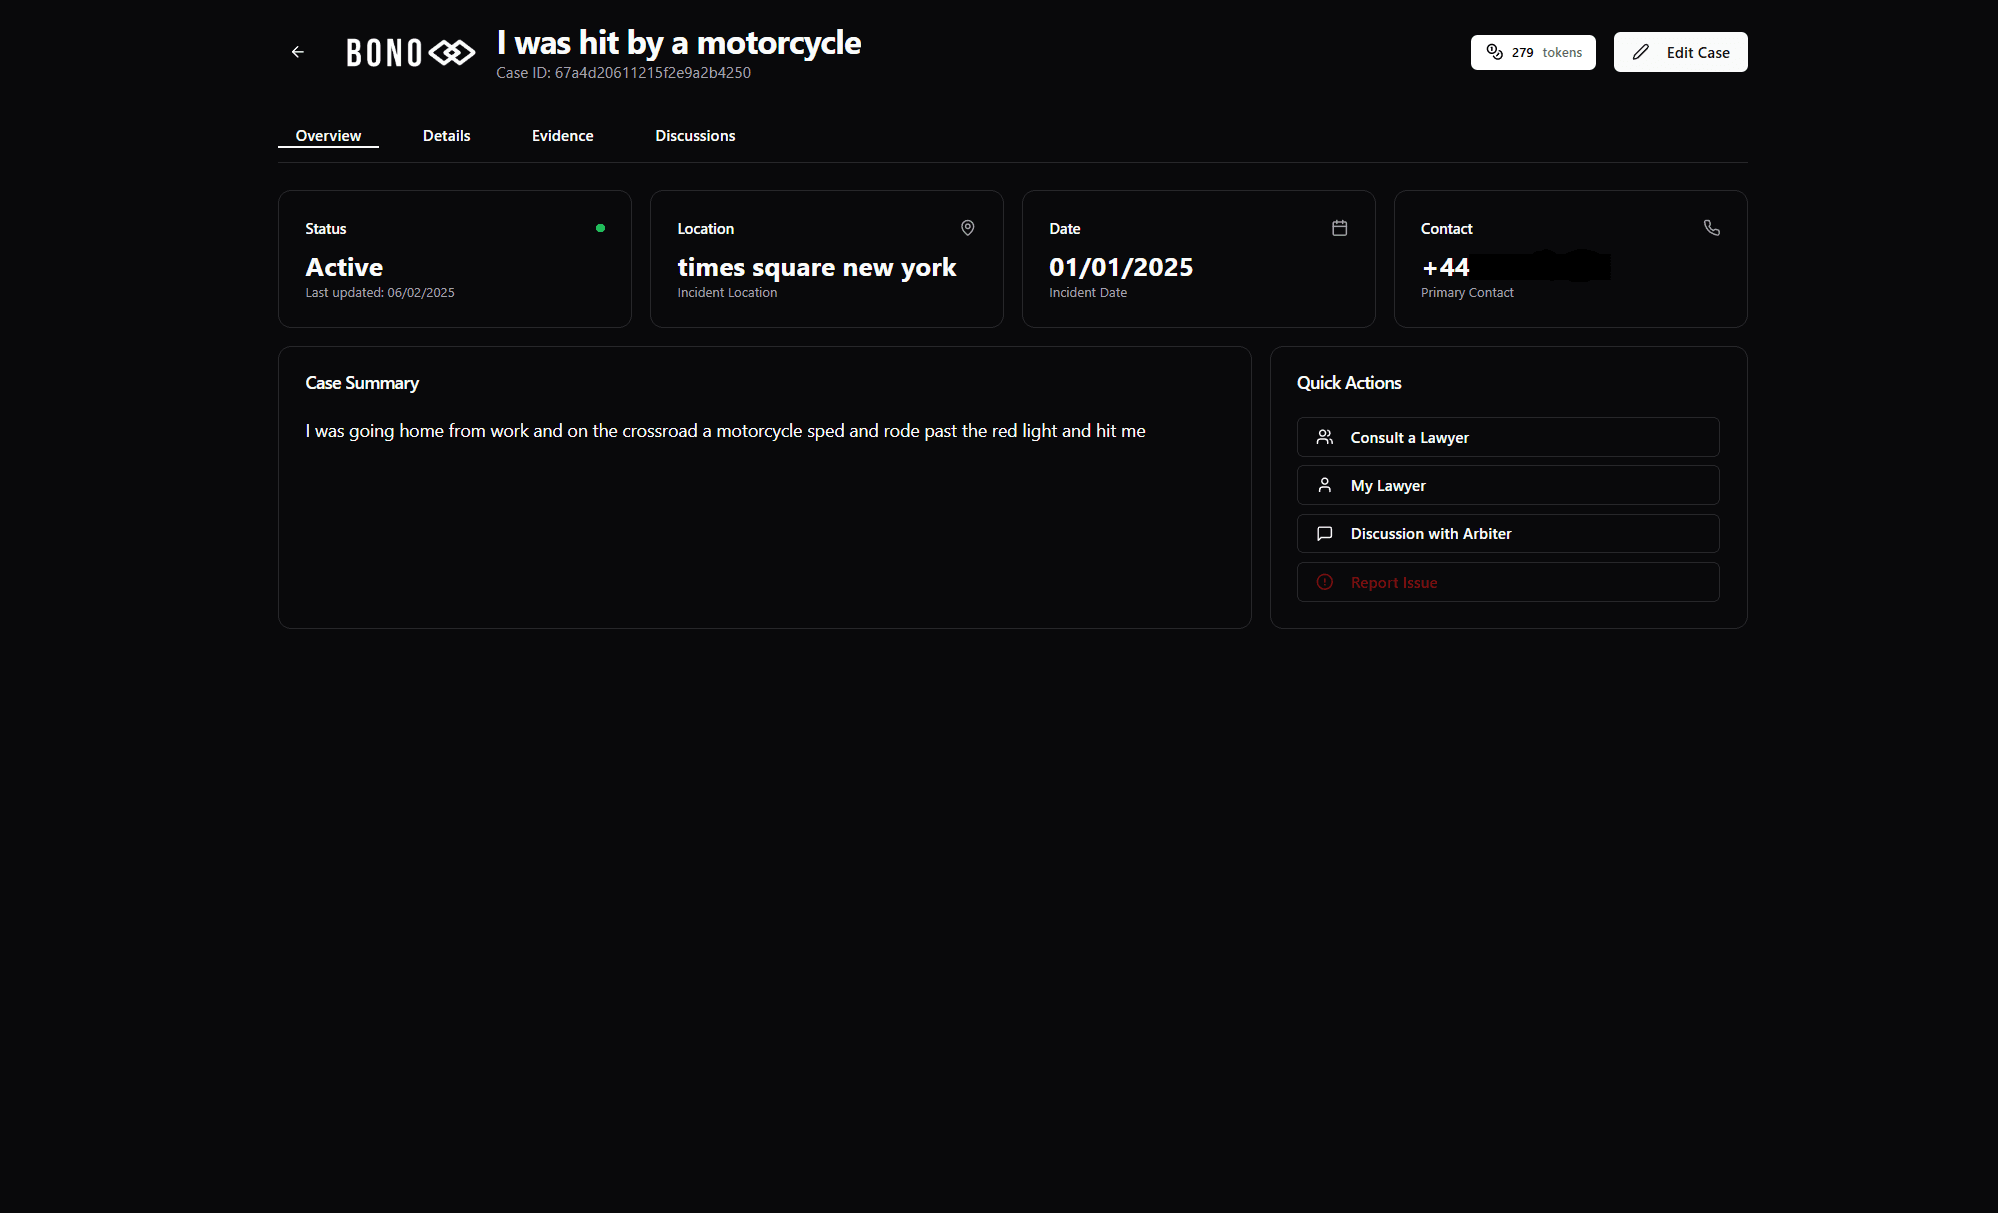Click Report Issue
Image resolution: width=1998 pixels, height=1213 pixels.
pos(1508,582)
